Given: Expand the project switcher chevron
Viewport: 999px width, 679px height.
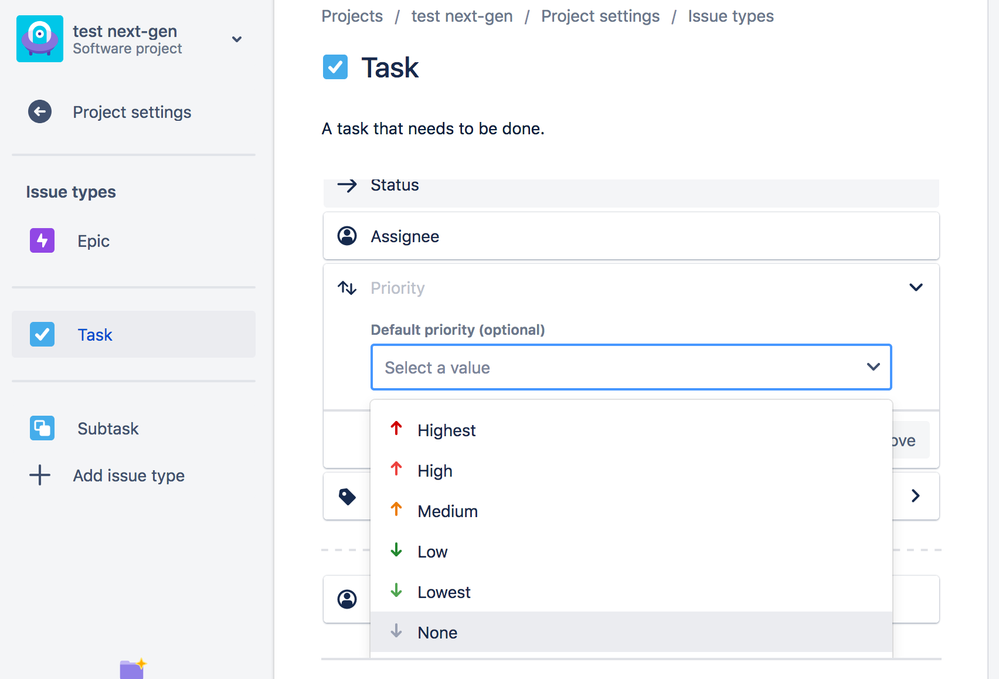Looking at the screenshot, I should pos(237,39).
